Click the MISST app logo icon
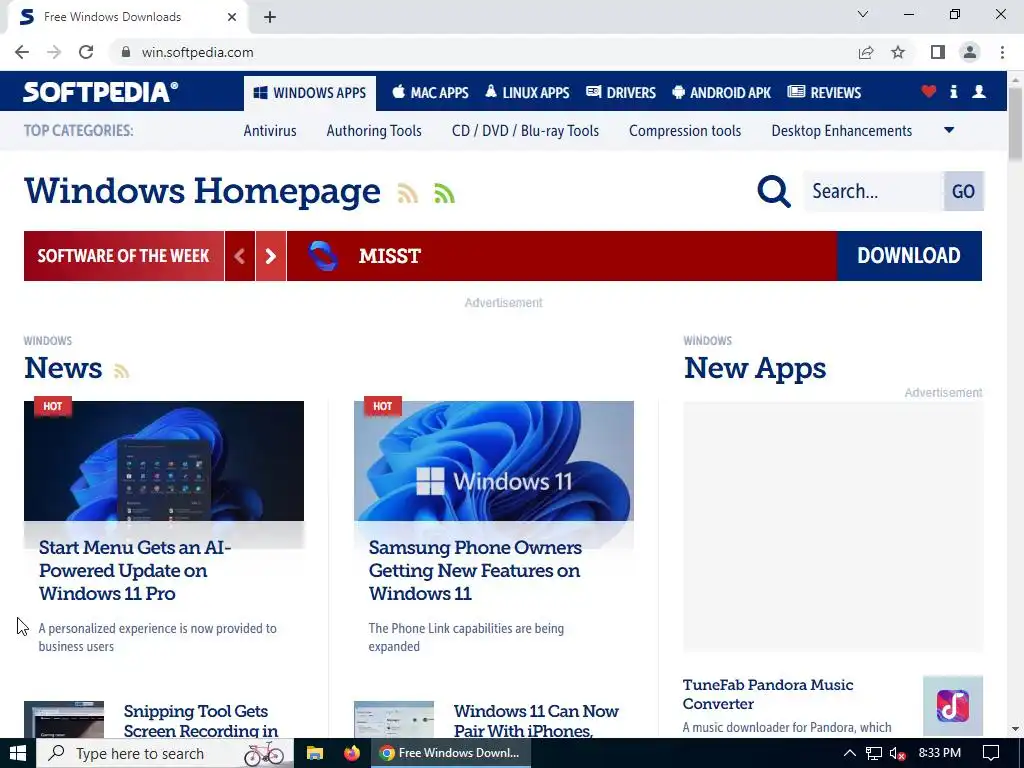Viewport: 1024px width, 768px height. (x=323, y=255)
